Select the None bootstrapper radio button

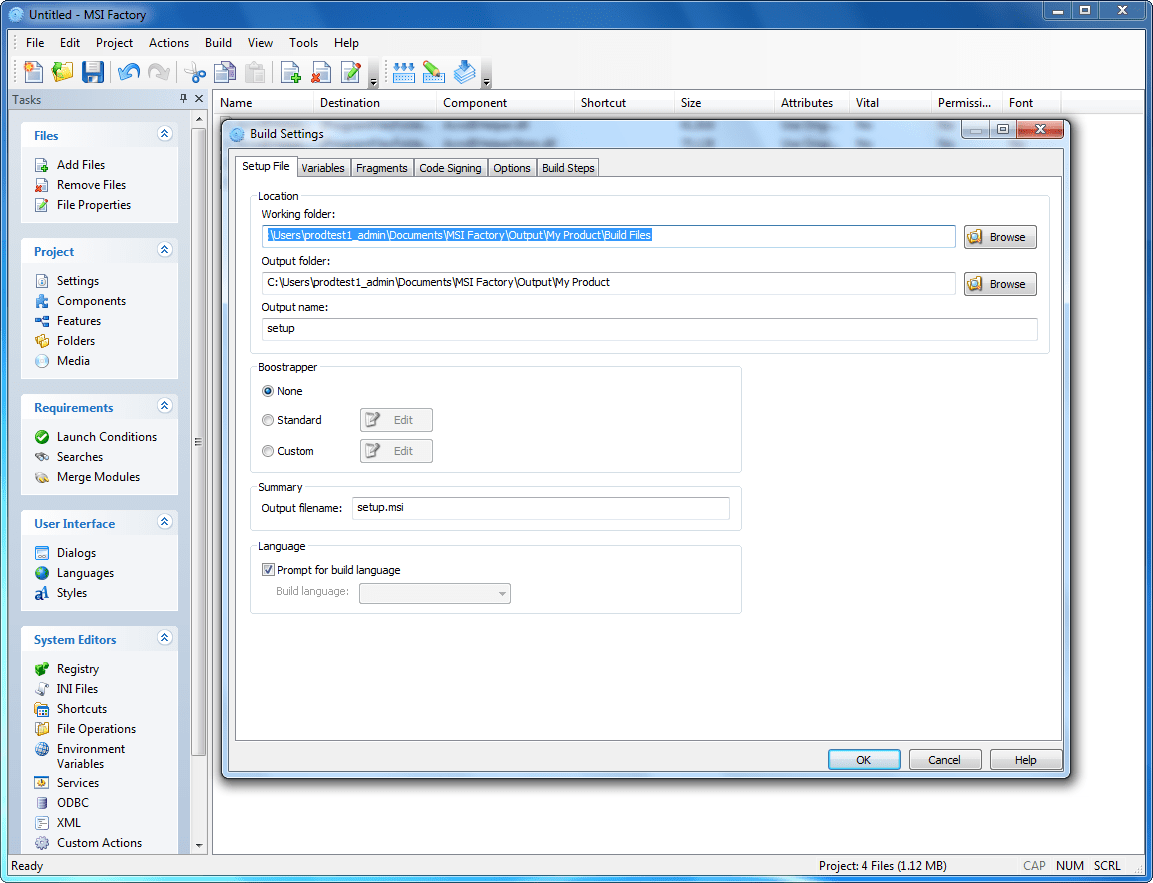[x=268, y=391]
